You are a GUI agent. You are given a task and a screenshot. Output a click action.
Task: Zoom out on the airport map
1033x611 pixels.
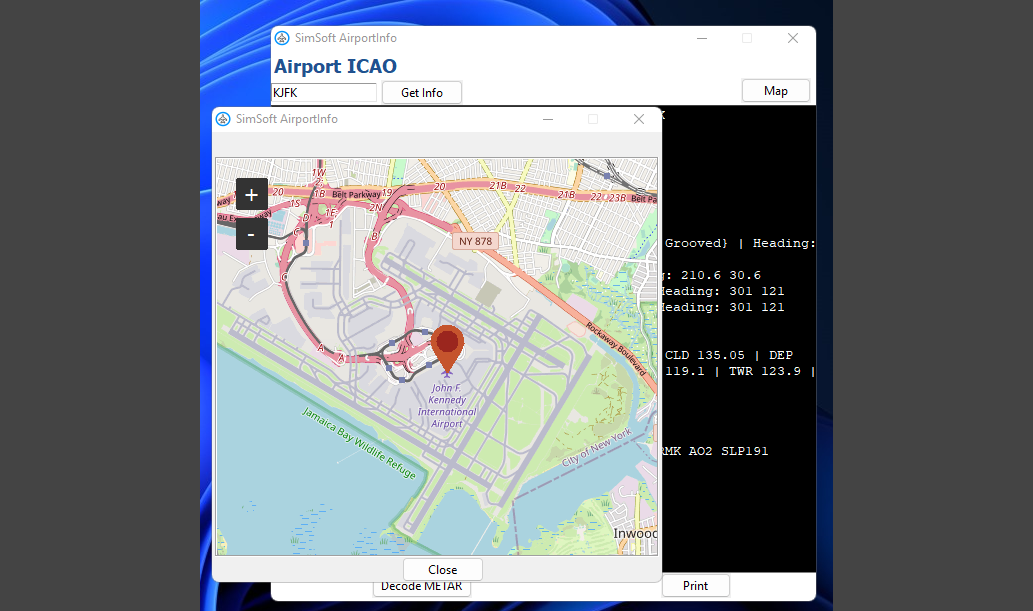point(252,234)
